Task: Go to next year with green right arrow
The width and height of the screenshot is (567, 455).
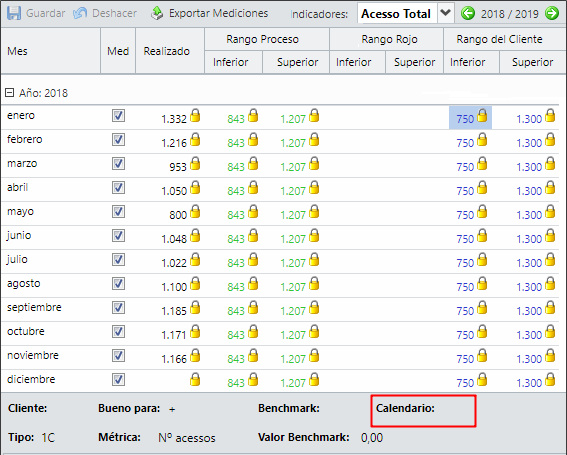Action: 552,13
